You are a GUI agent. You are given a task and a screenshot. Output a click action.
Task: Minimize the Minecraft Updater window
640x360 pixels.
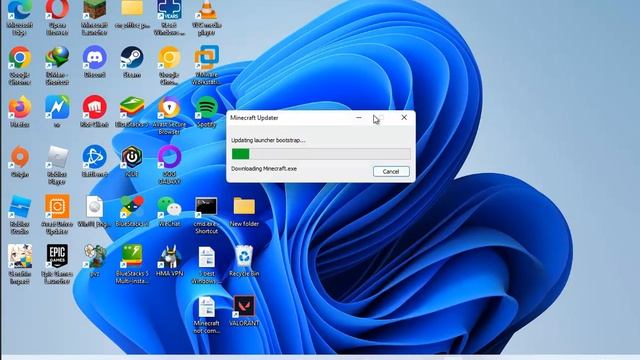359,118
